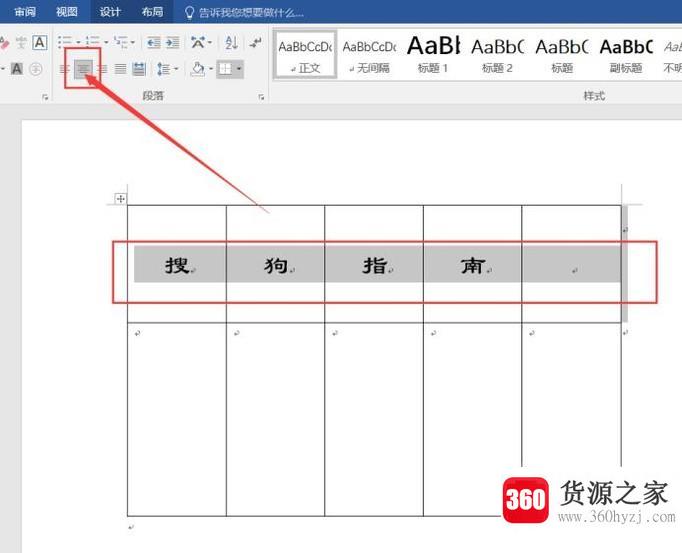Sort the selection with the A-Z icon
The image size is (682, 553).
[231, 43]
